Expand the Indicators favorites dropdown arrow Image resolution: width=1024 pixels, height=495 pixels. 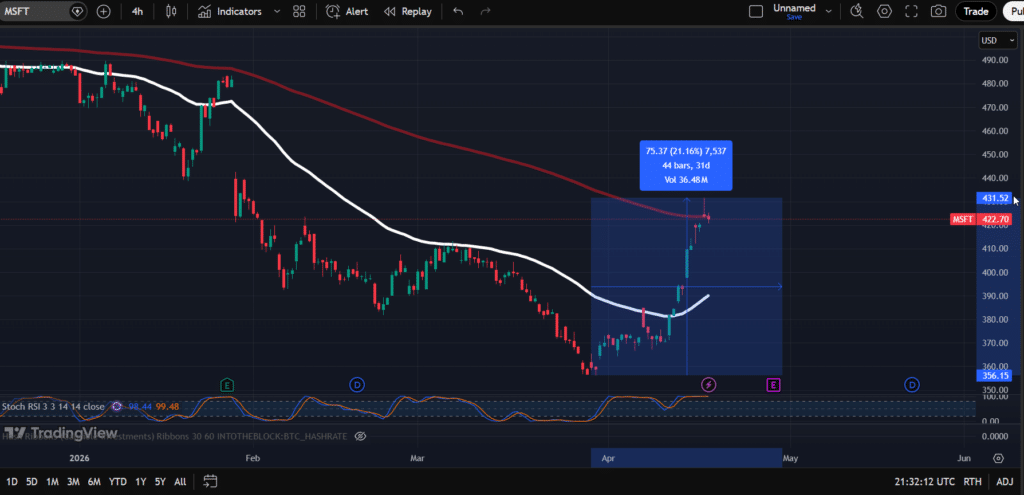click(x=273, y=12)
